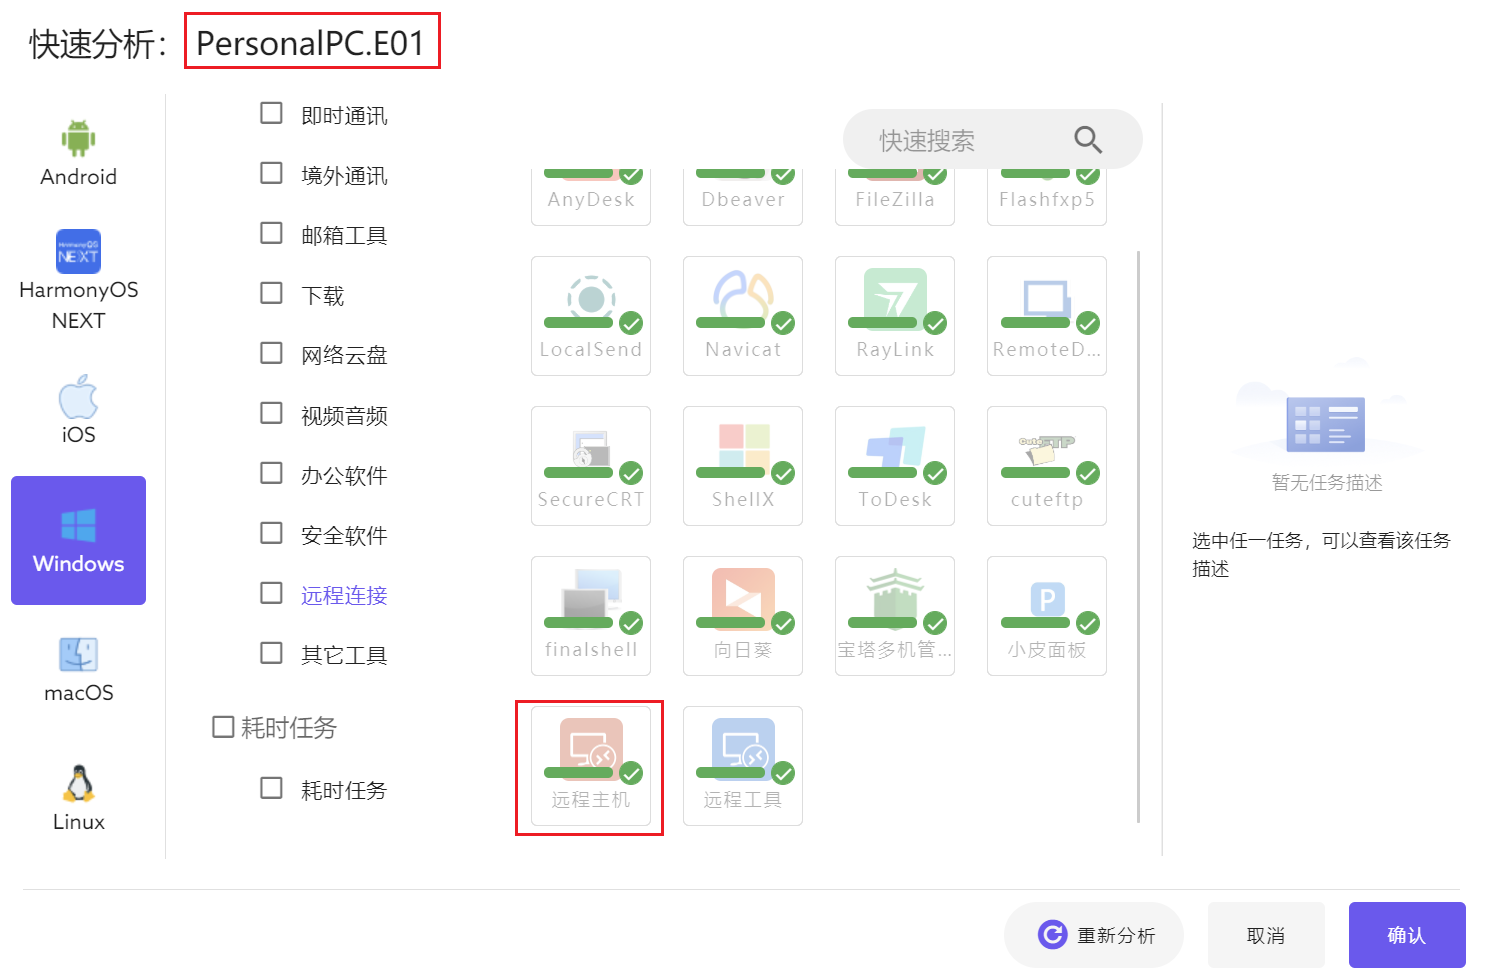
Task: Click the search magnifier icon
Action: (x=1087, y=140)
